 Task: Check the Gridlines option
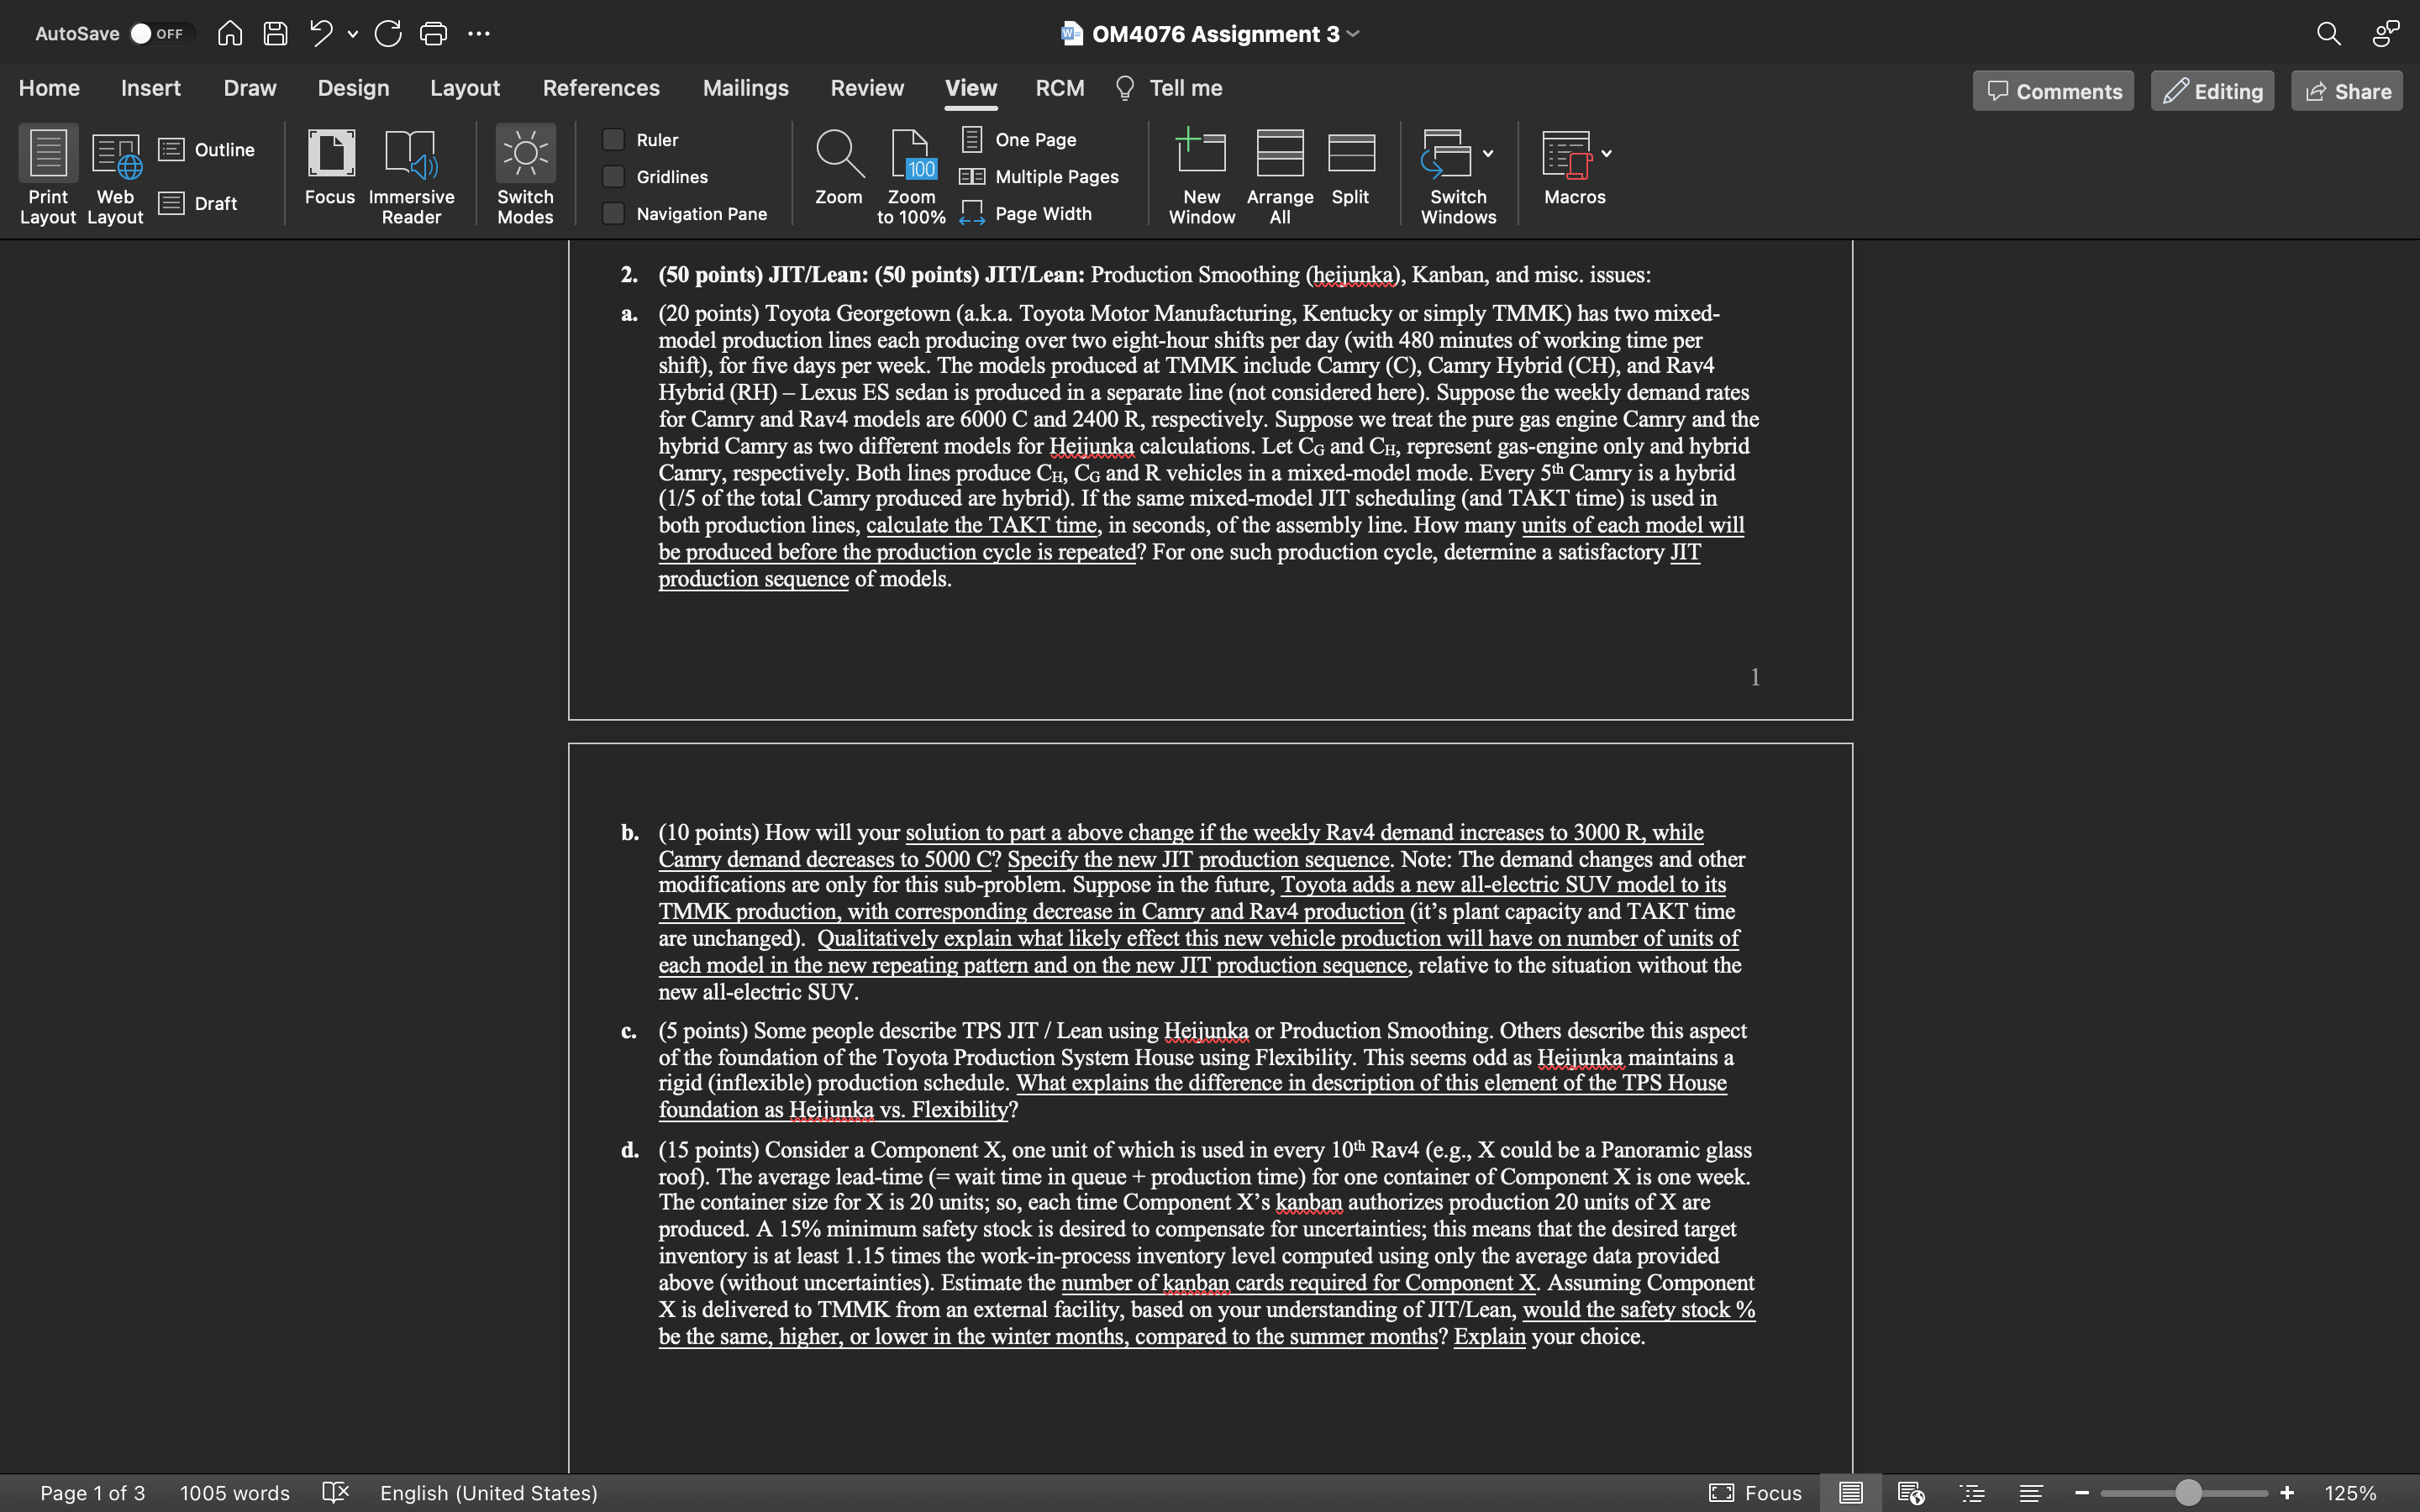click(x=614, y=177)
